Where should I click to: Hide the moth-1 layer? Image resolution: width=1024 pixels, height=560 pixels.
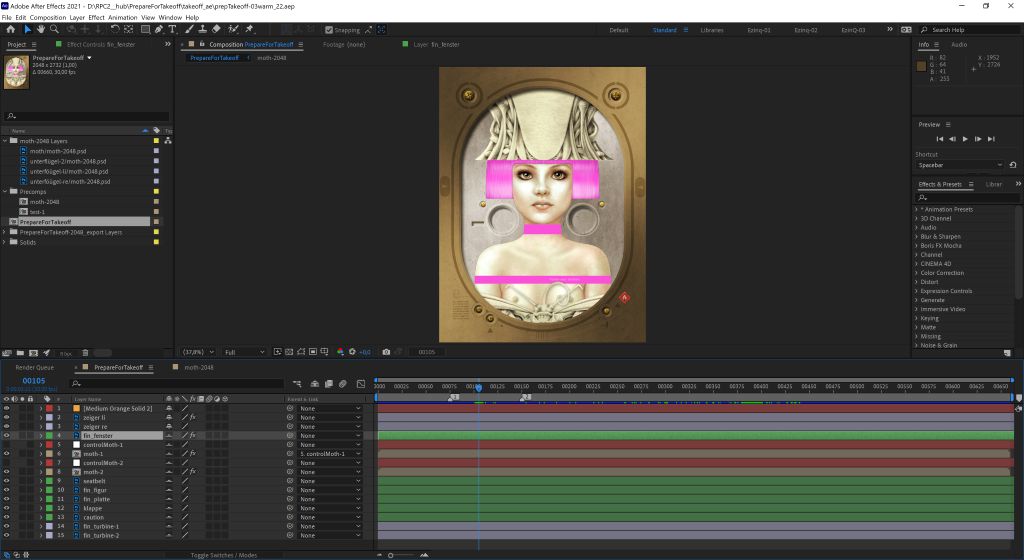(x=7, y=454)
